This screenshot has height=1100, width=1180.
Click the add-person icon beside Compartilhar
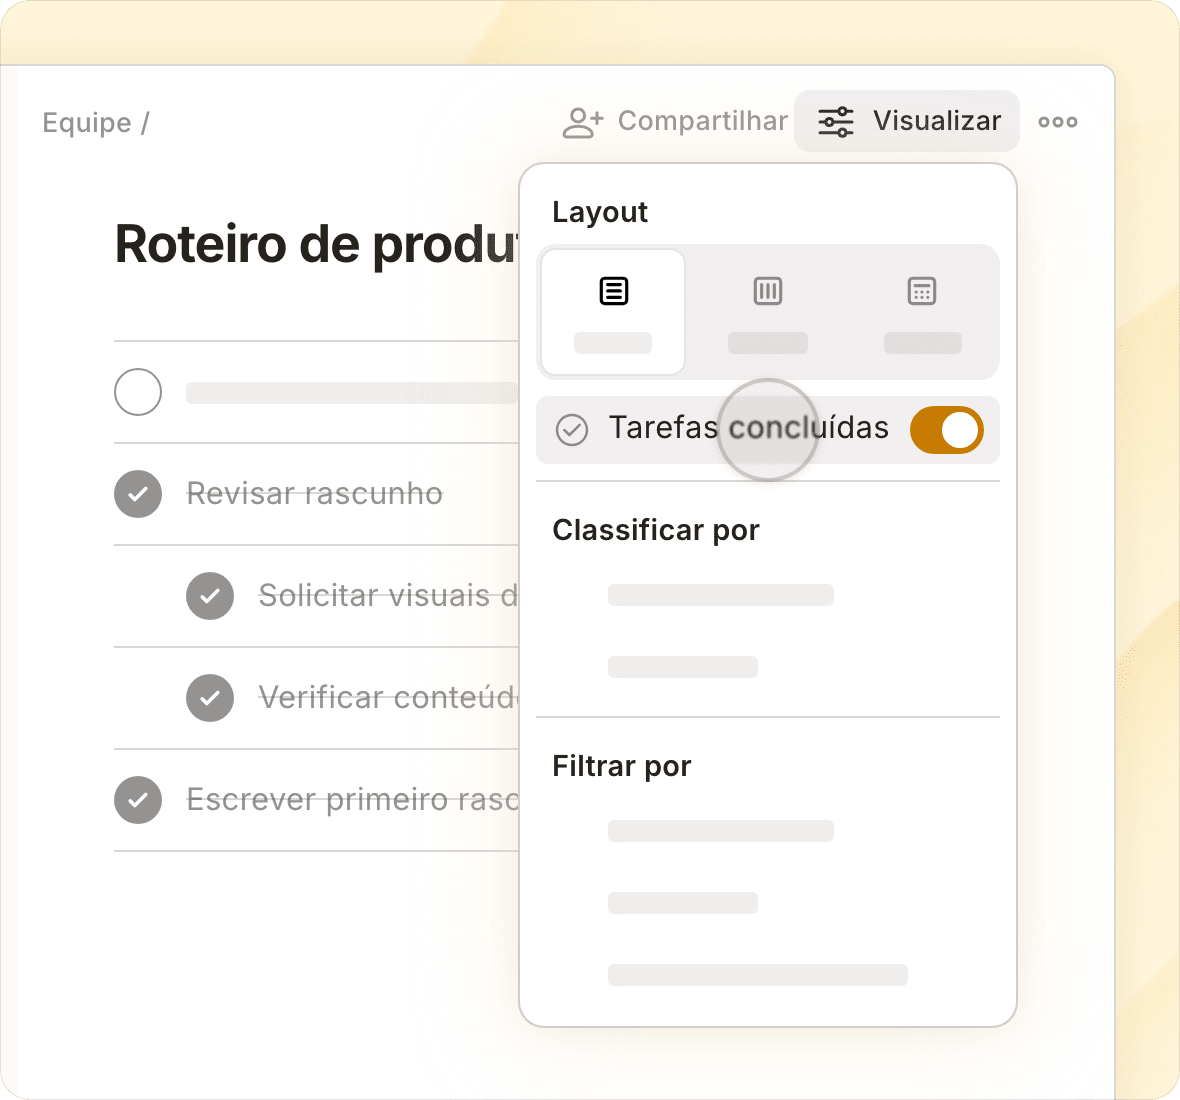pos(582,123)
